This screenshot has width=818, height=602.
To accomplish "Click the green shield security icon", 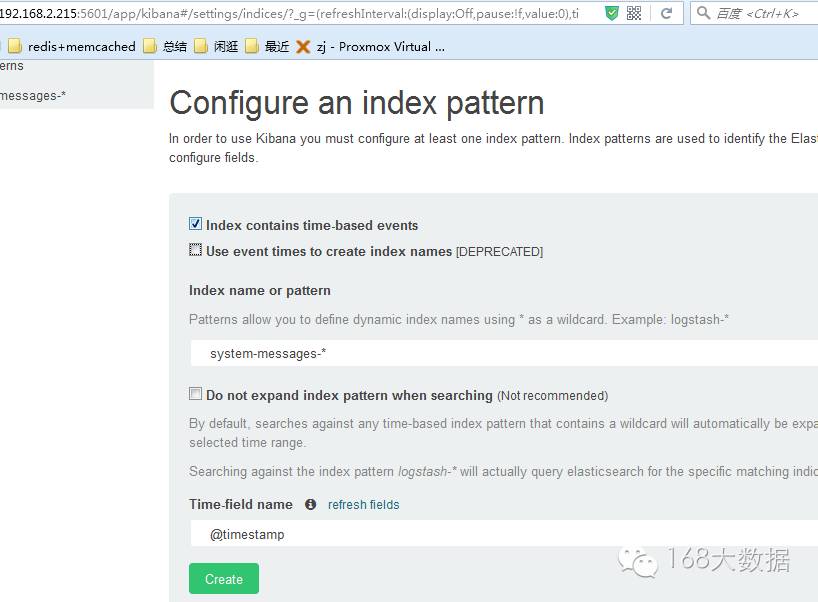I will [612, 13].
